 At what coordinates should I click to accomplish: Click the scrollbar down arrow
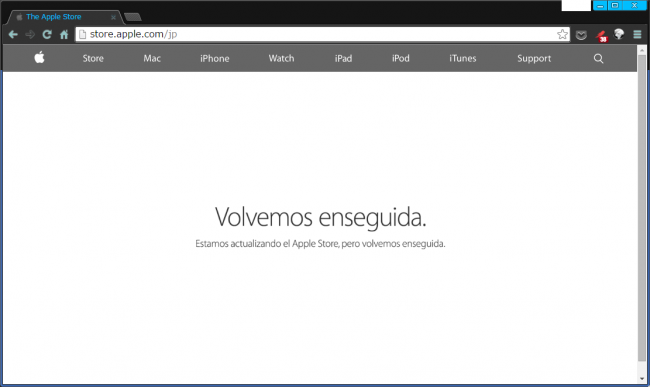[642, 379]
